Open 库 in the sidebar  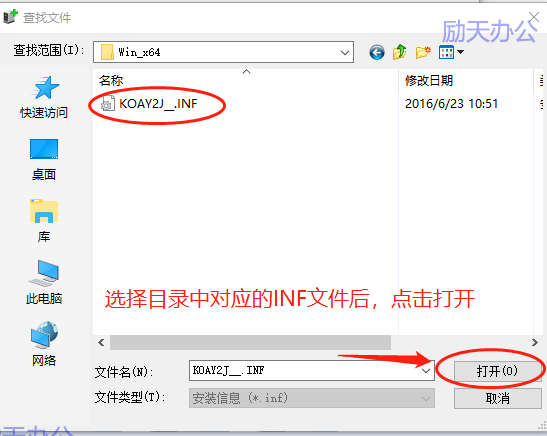[x=44, y=221]
